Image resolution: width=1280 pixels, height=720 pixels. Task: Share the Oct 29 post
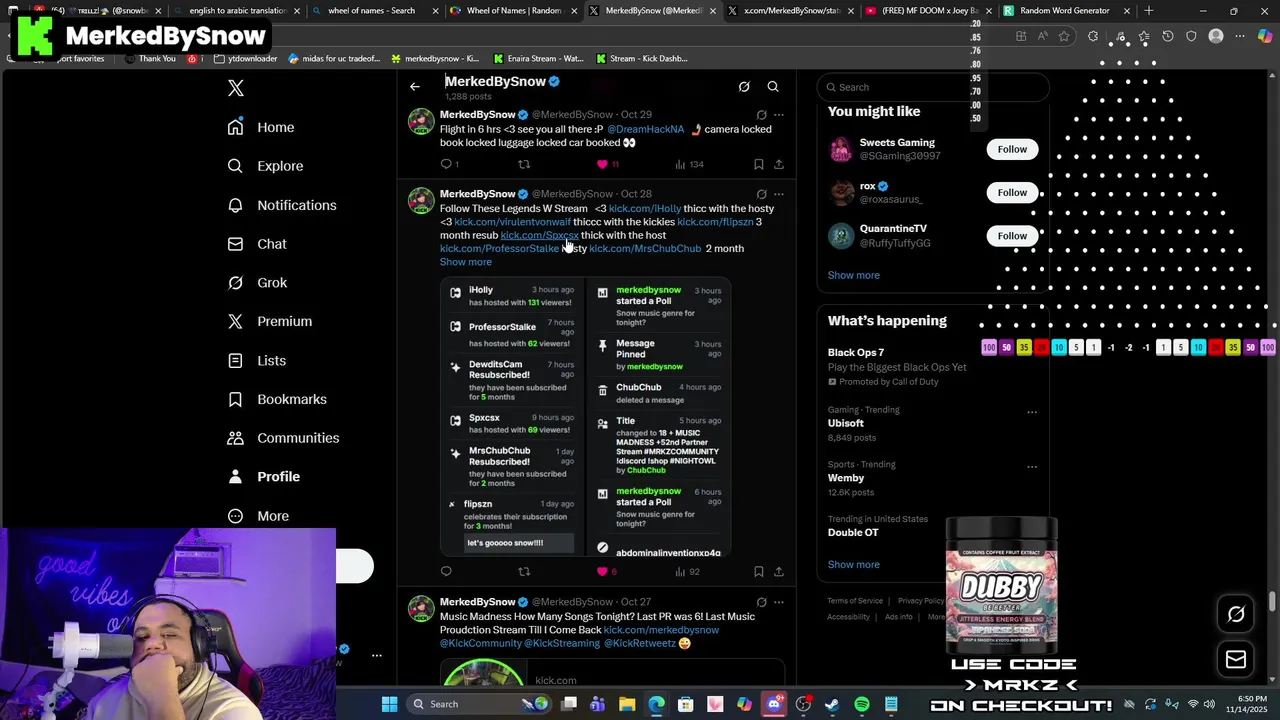779,164
